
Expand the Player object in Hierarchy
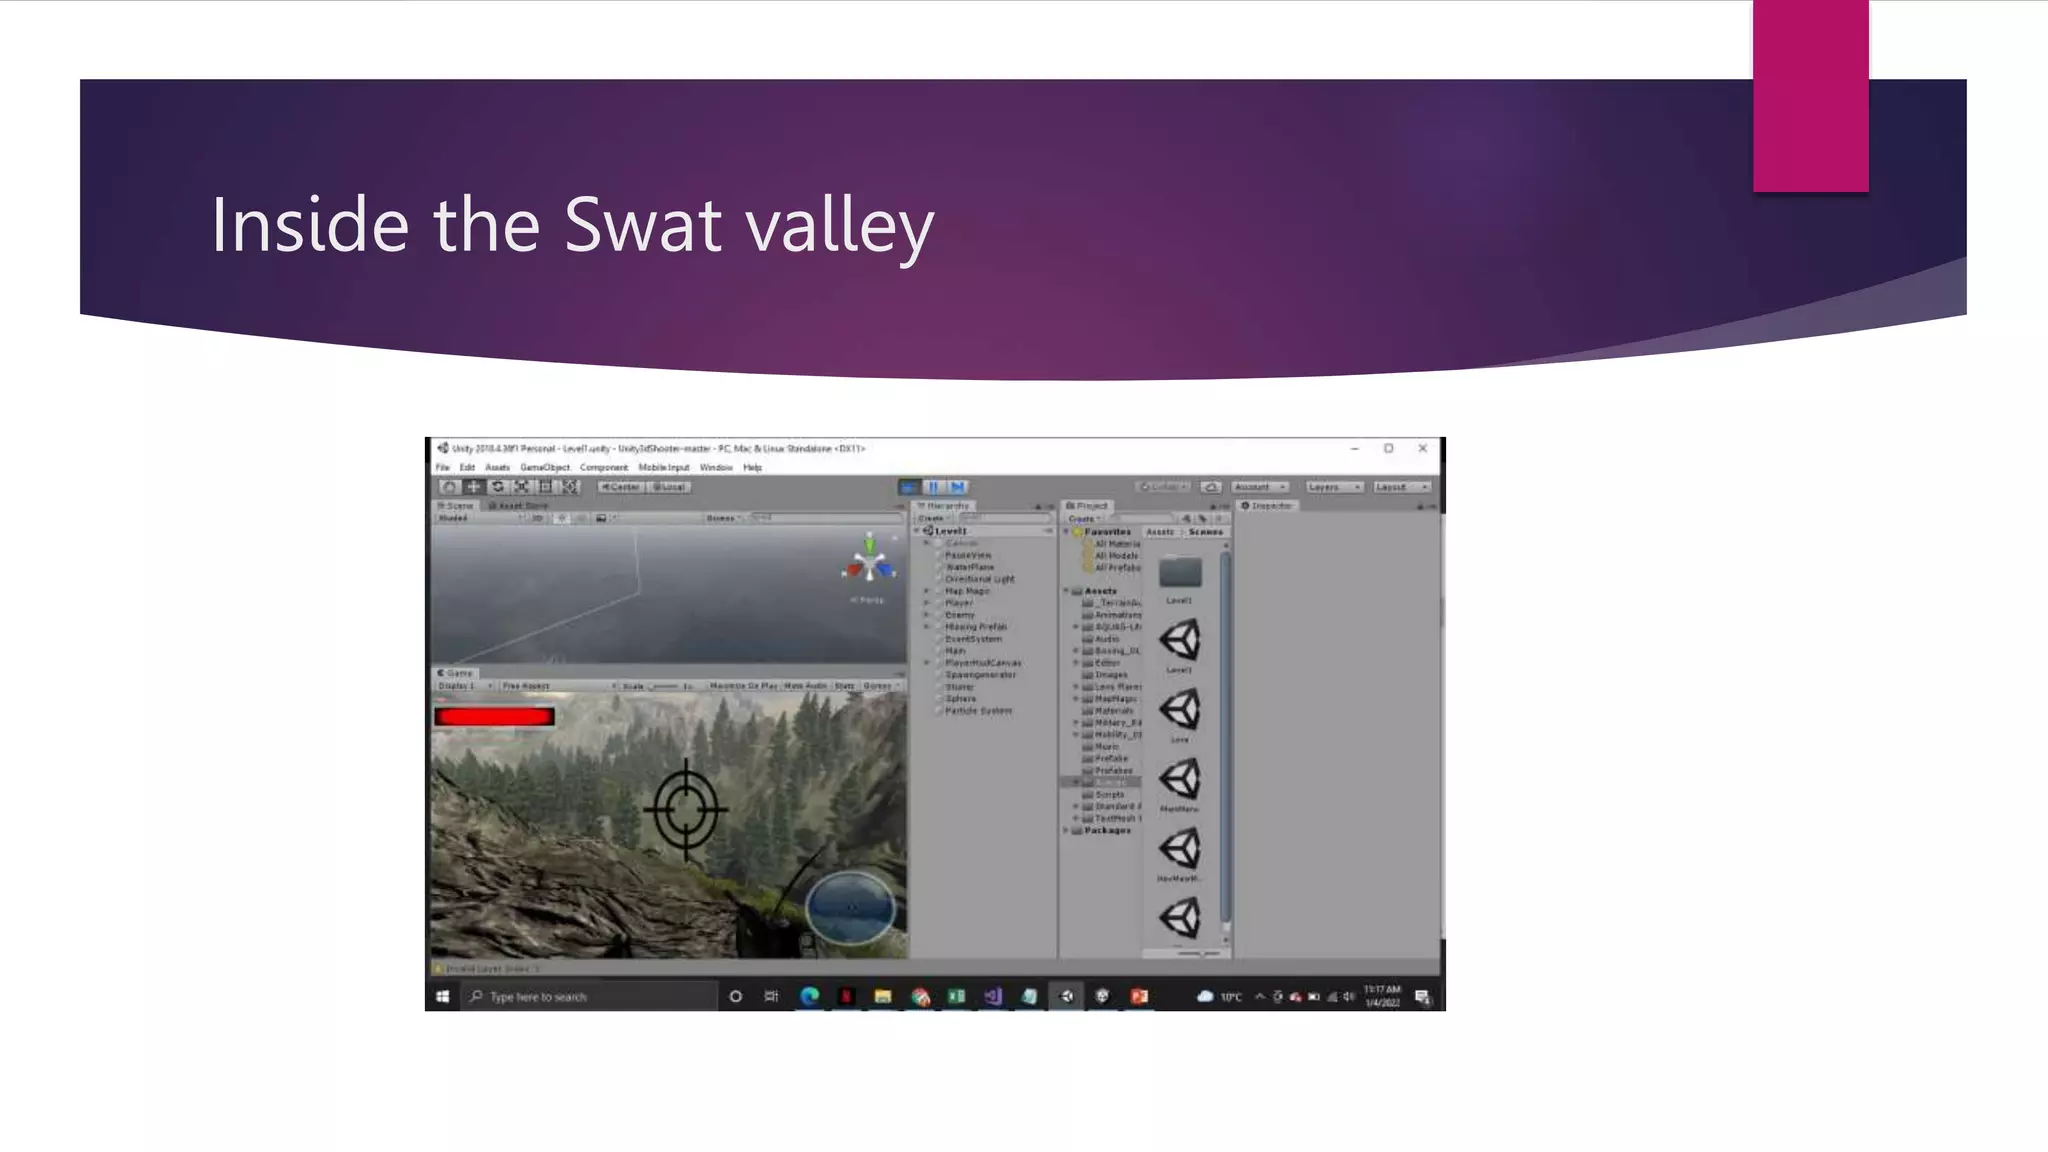coord(927,603)
